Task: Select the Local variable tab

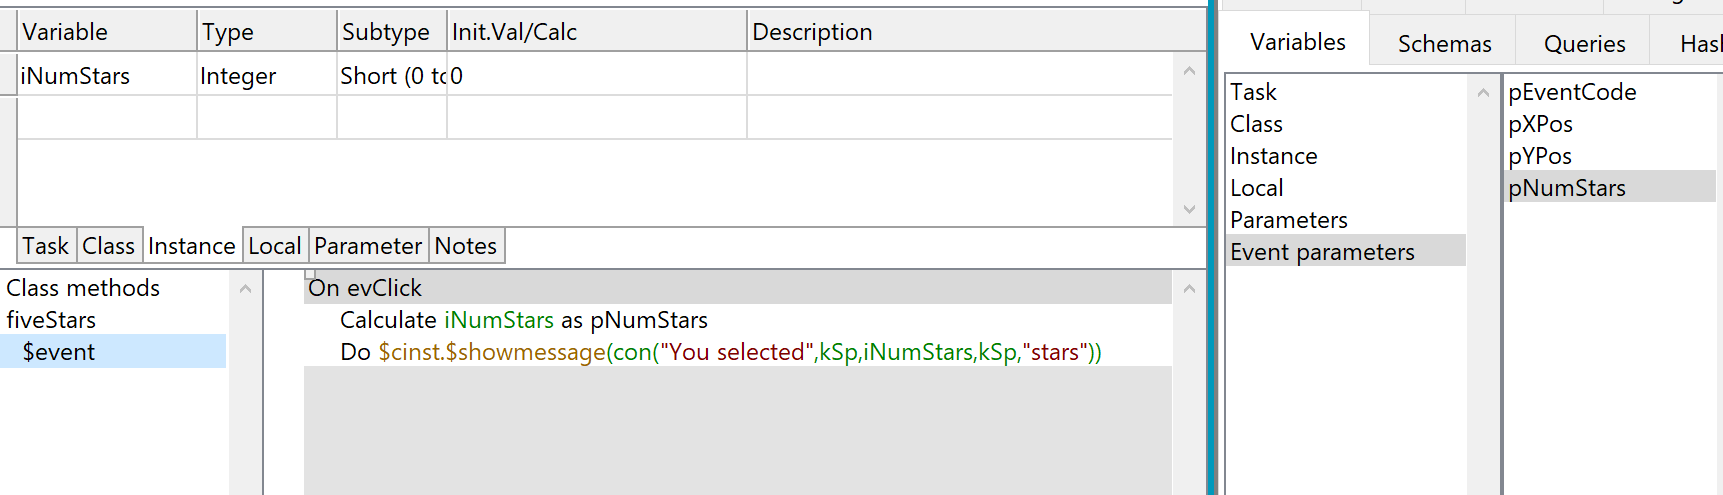Action: coord(274,246)
